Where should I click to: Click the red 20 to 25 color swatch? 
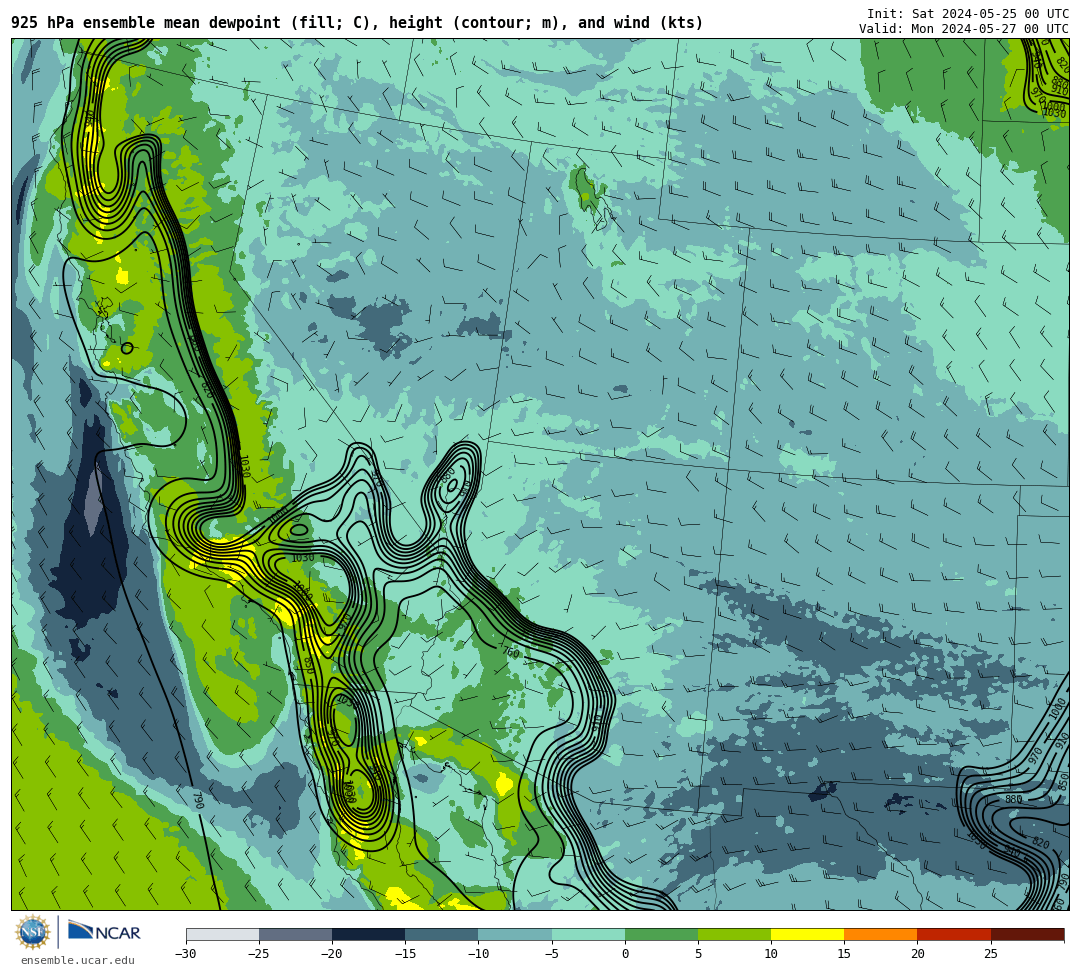pyautogui.click(x=954, y=934)
